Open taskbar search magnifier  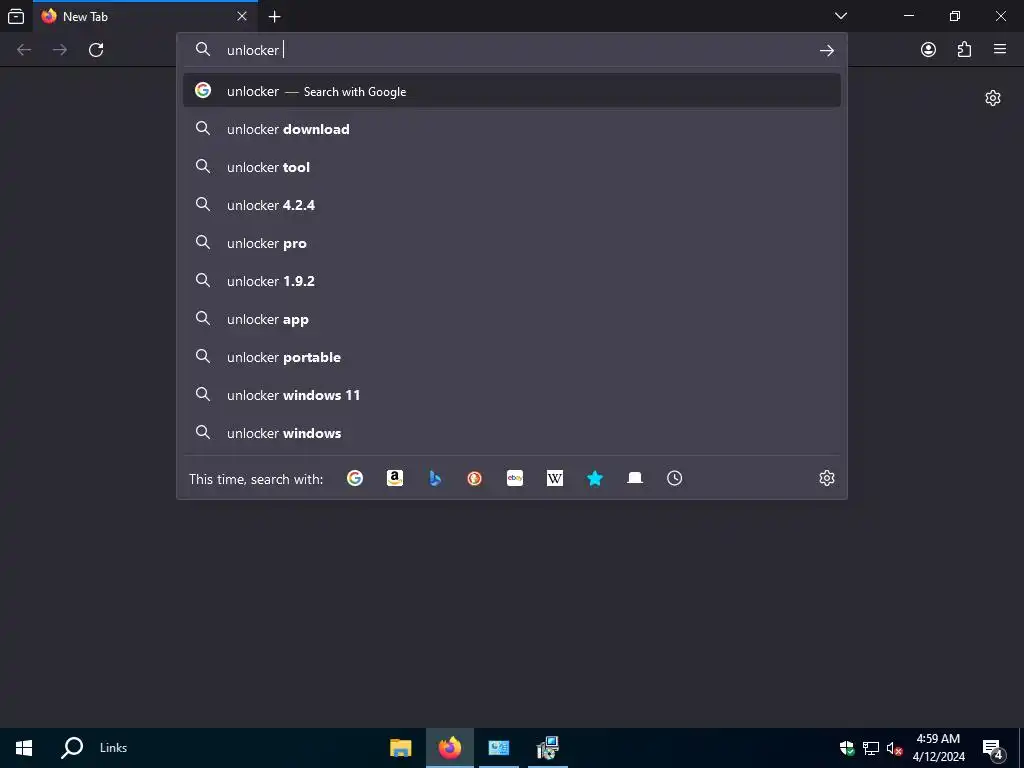click(x=72, y=748)
